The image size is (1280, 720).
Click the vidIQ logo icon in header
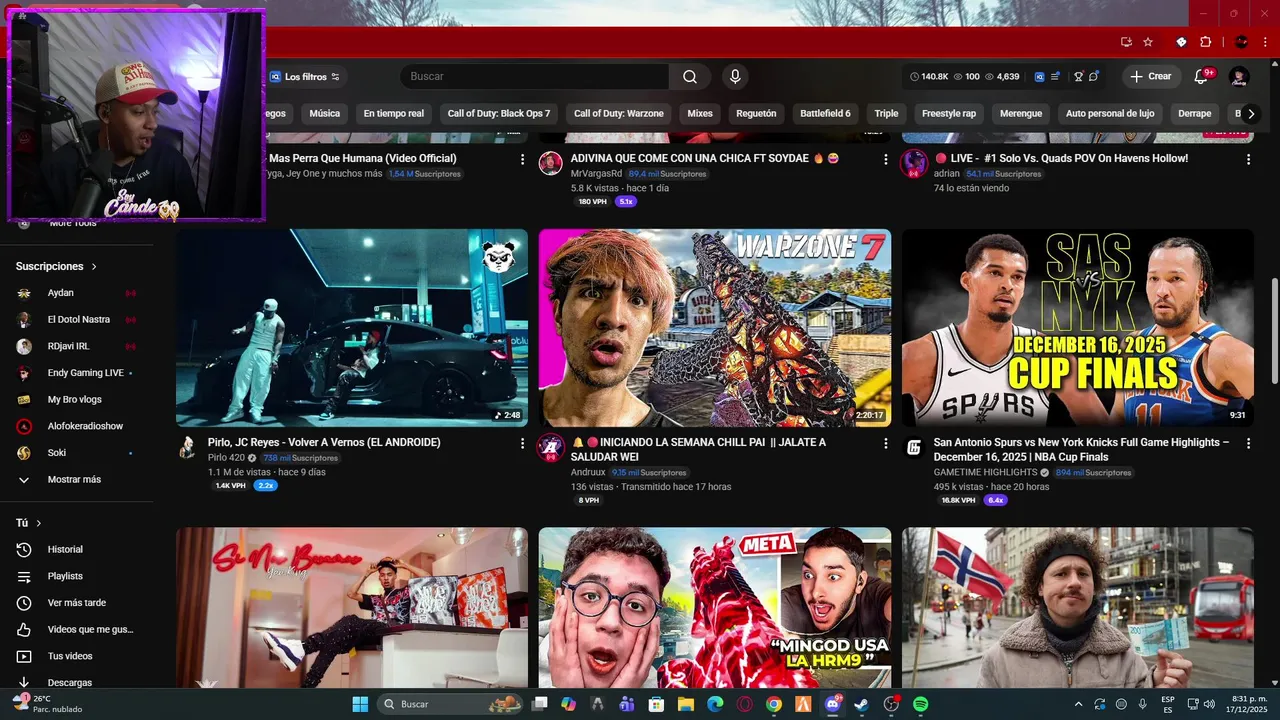(1040, 77)
